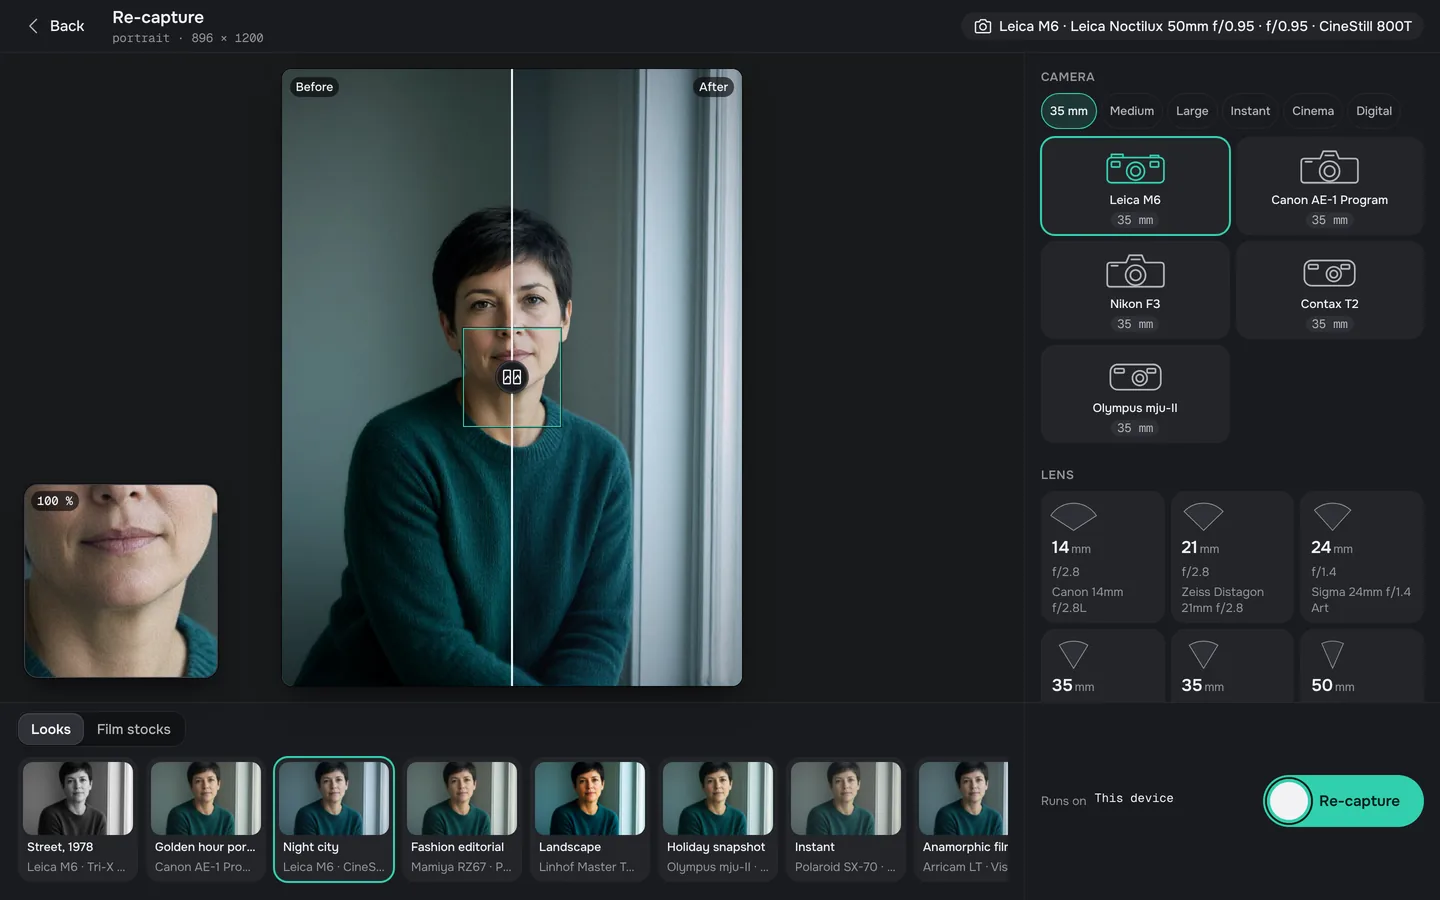Click the 100 % loupe preview

(121, 581)
